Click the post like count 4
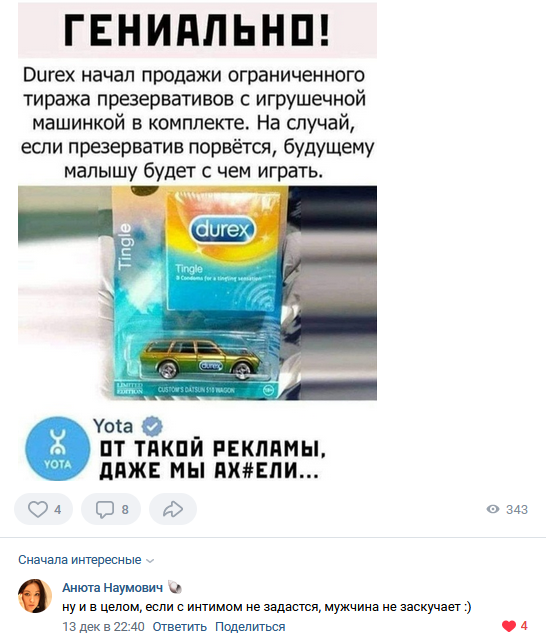Image resolution: width=546 pixels, height=640 pixels. pyautogui.click(x=58, y=509)
